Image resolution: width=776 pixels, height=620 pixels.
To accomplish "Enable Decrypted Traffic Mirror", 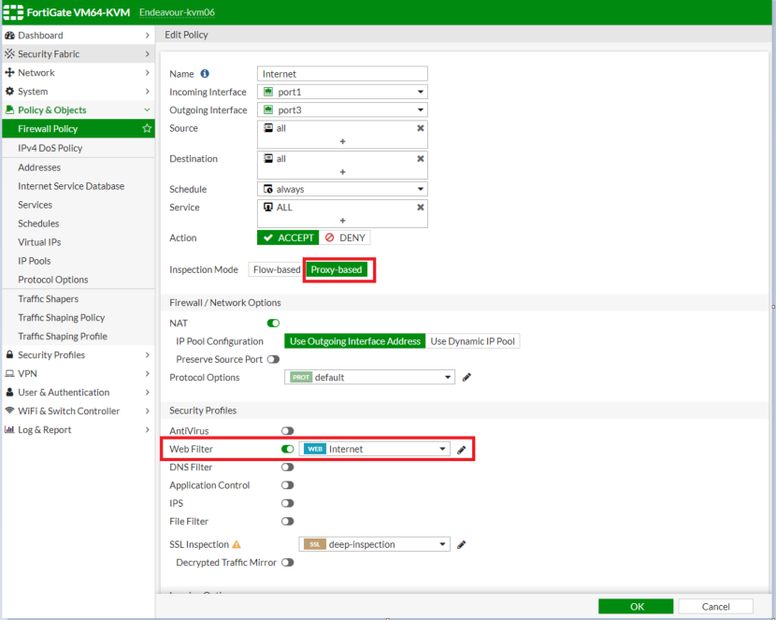I will click(288, 563).
